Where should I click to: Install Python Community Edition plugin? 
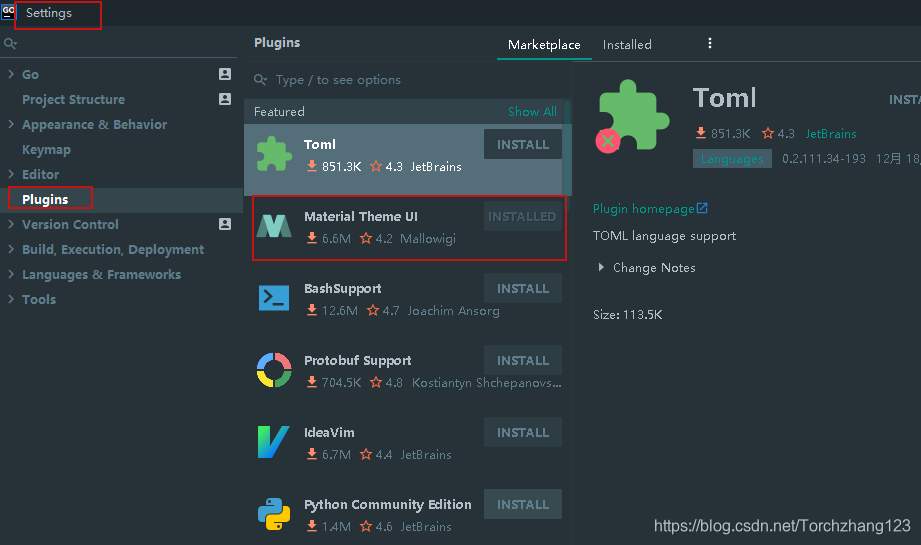(523, 504)
